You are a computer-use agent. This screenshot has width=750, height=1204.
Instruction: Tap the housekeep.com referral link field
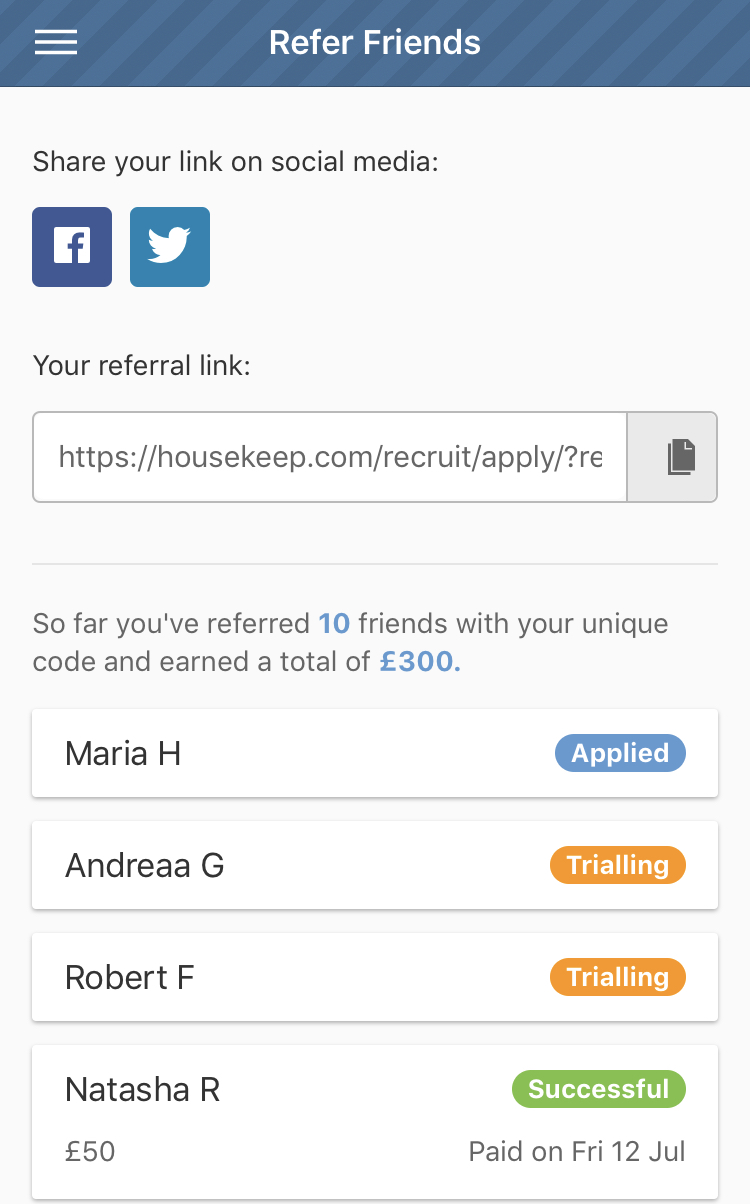click(330, 457)
